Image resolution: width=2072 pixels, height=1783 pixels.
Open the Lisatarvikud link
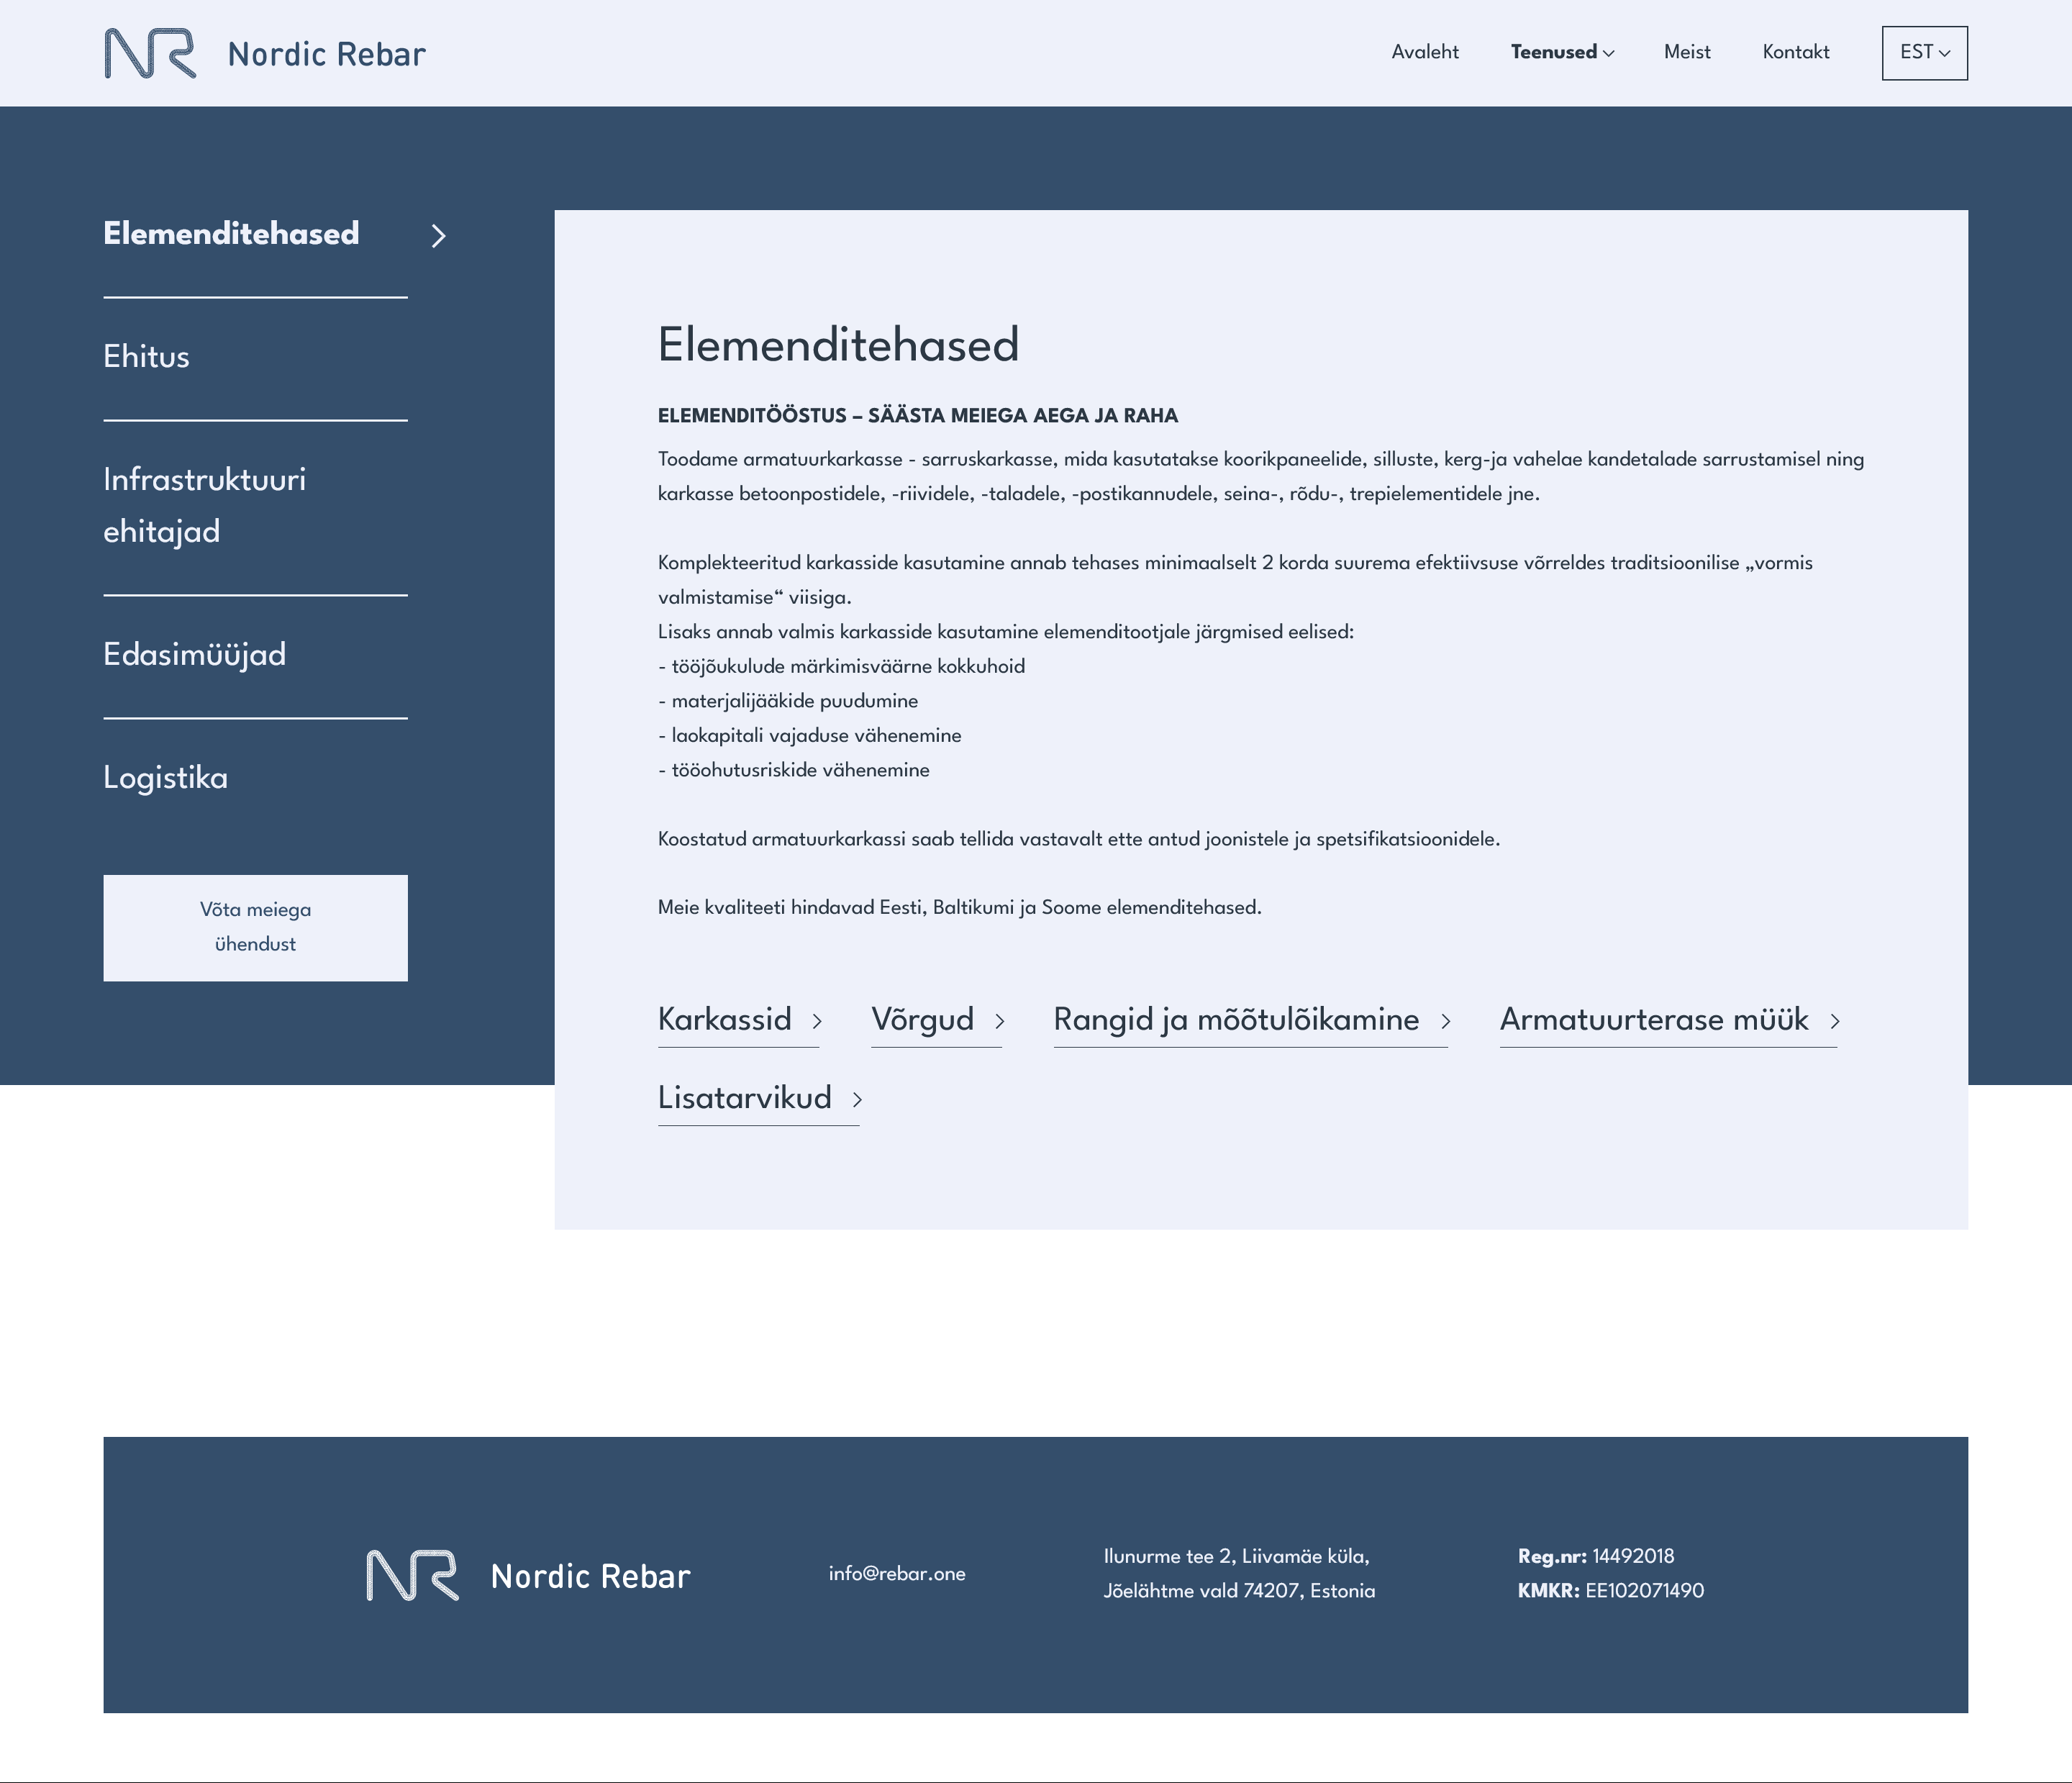pos(745,1098)
